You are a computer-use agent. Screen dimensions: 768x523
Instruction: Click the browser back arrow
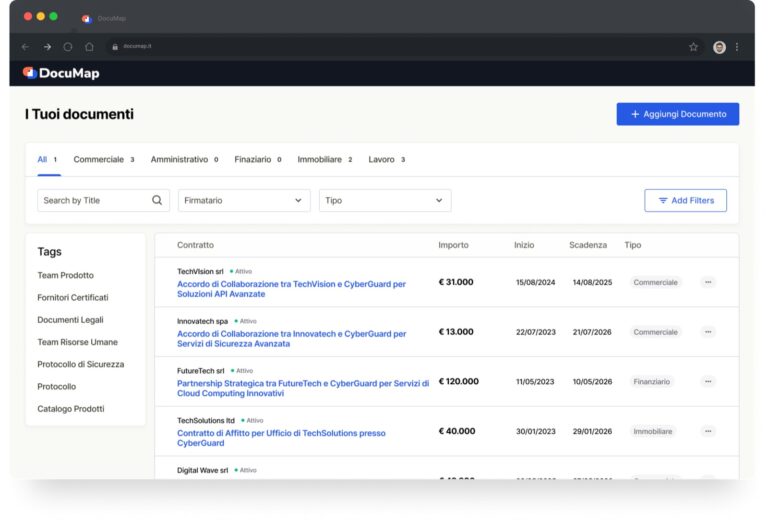25,47
